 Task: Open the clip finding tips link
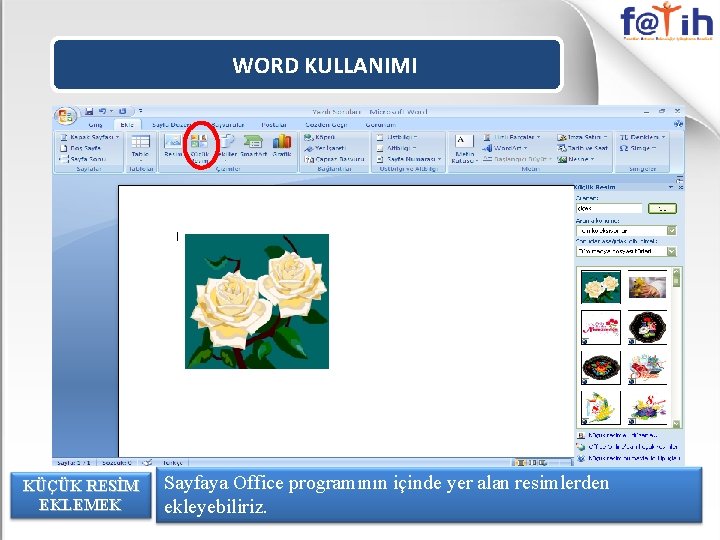[634, 458]
